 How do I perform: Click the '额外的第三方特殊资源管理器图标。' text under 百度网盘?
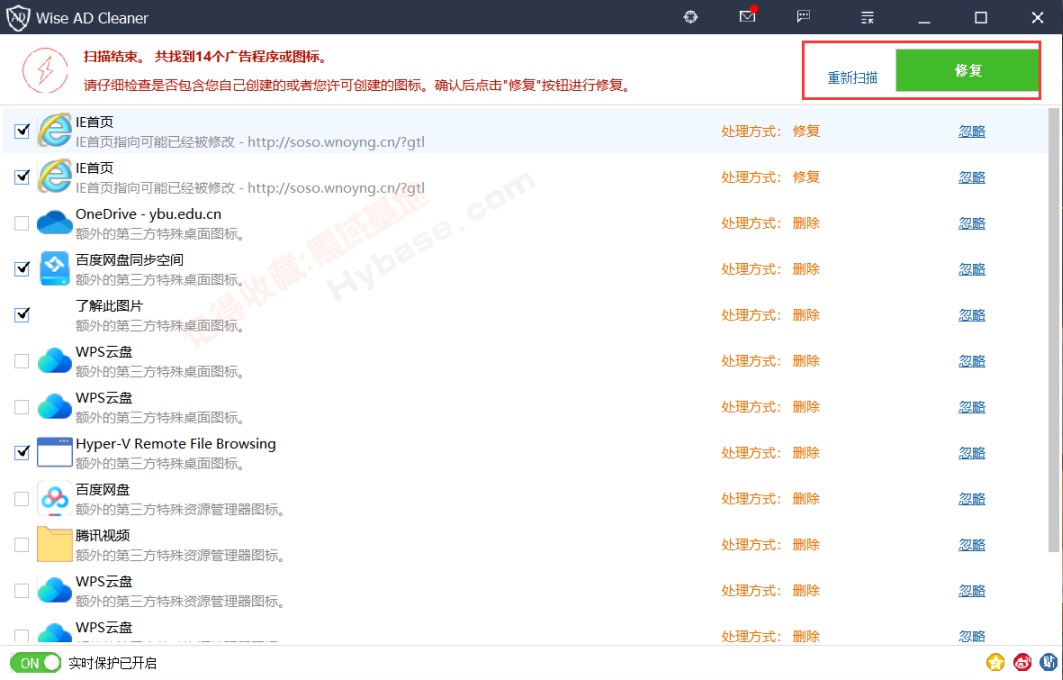[x=180, y=509]
